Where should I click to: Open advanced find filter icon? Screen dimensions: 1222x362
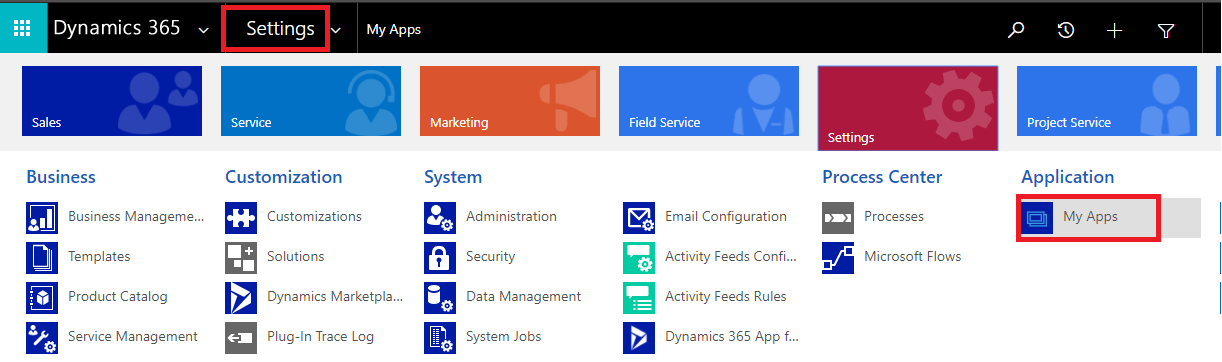(1166, 30)
